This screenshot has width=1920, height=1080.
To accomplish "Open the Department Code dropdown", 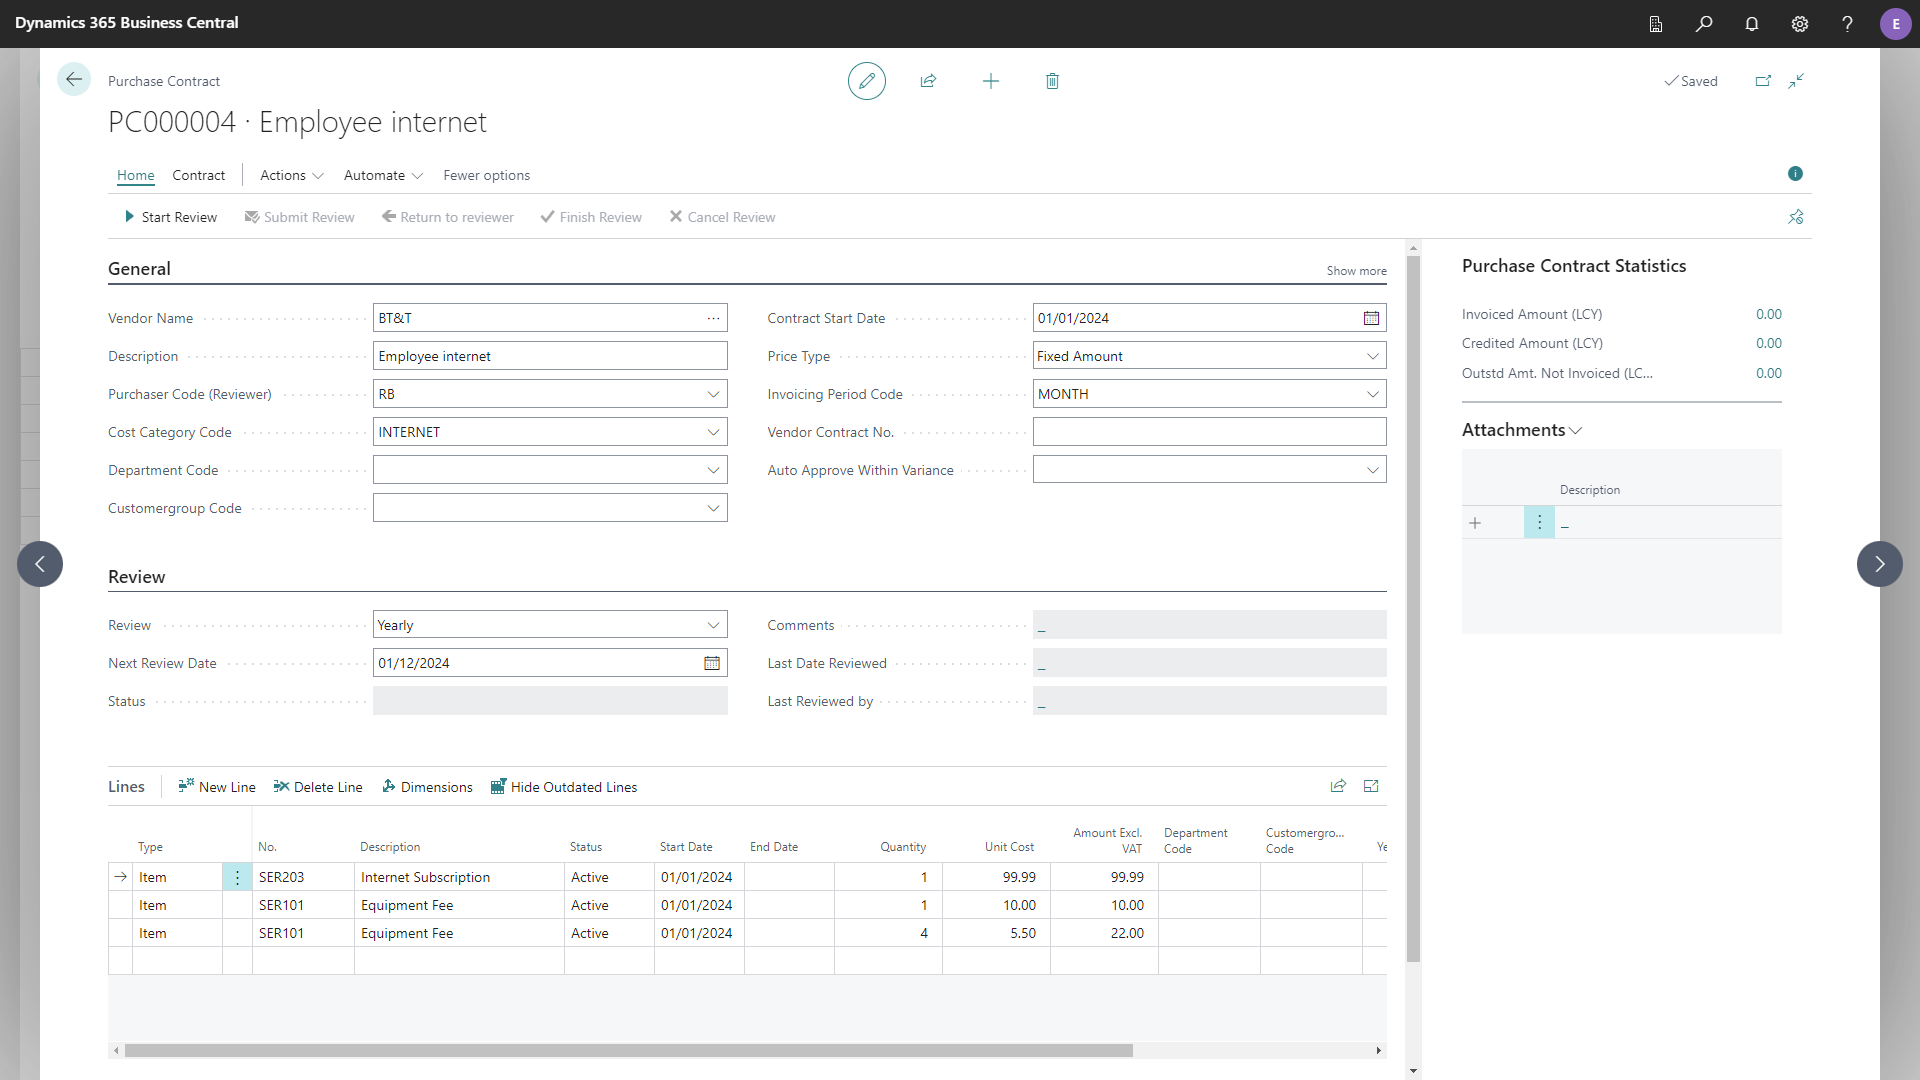I will (713, 470).
